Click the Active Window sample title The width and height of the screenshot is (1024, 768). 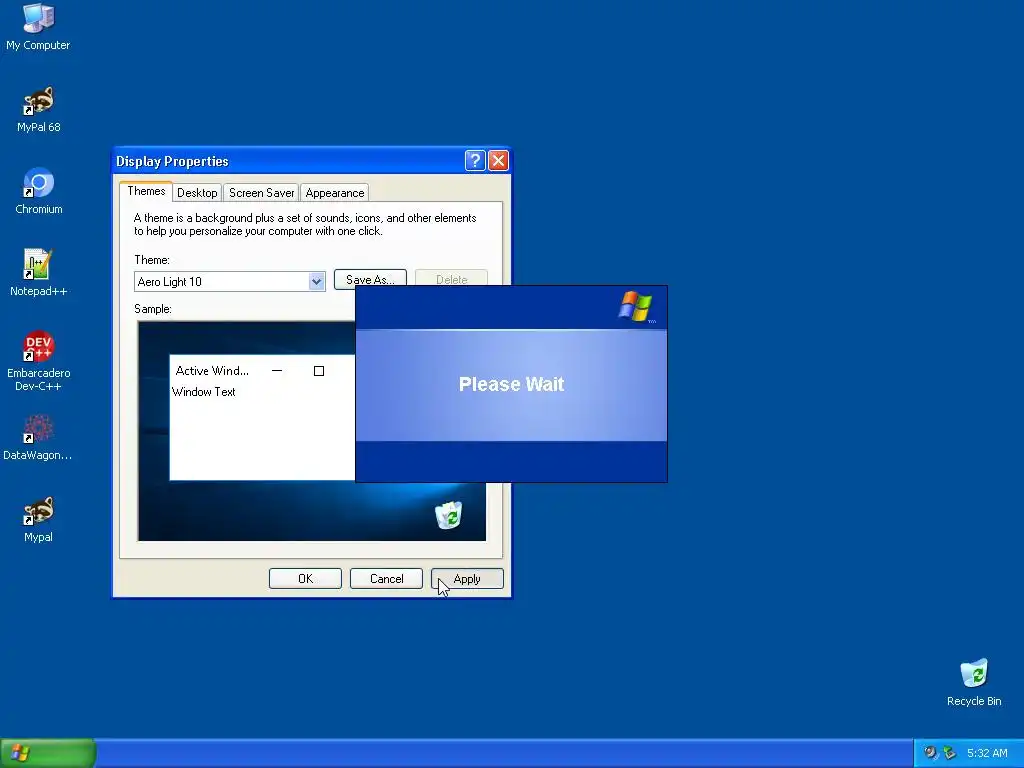[x=212, y=371]
